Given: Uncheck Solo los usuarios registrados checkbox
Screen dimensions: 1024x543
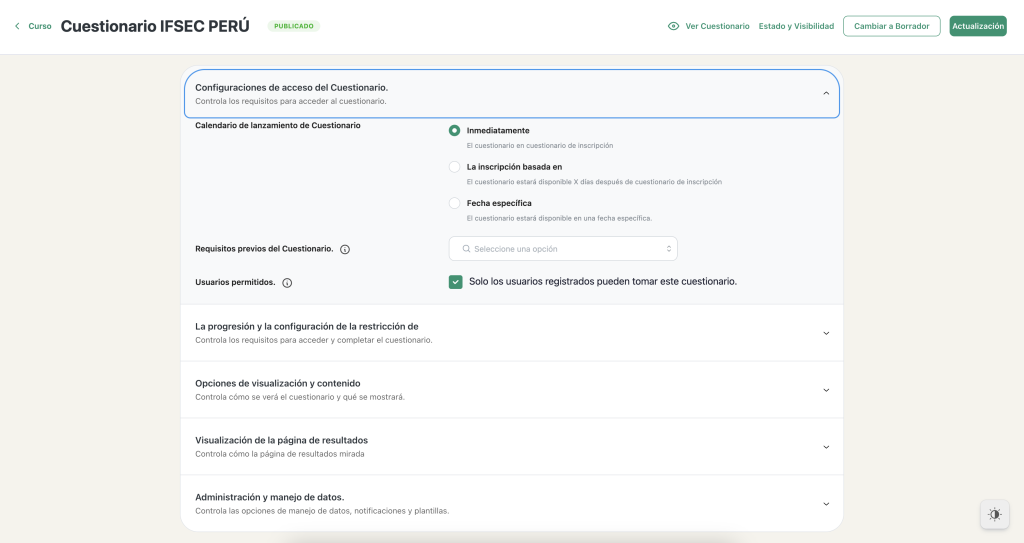Looking at the screenshot, I should click(x=456, y=282).
